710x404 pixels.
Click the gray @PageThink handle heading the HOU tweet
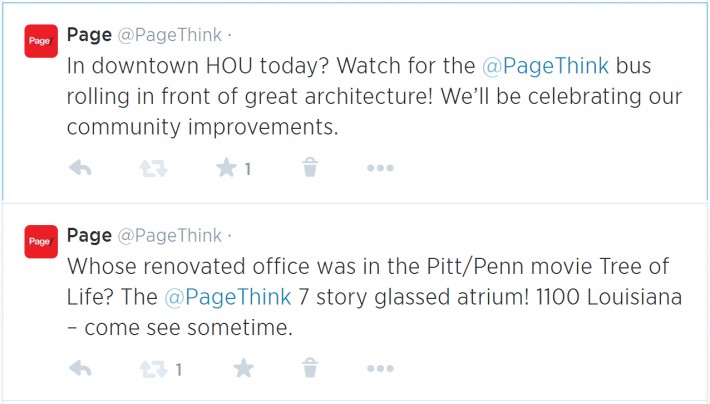[170, 37]
